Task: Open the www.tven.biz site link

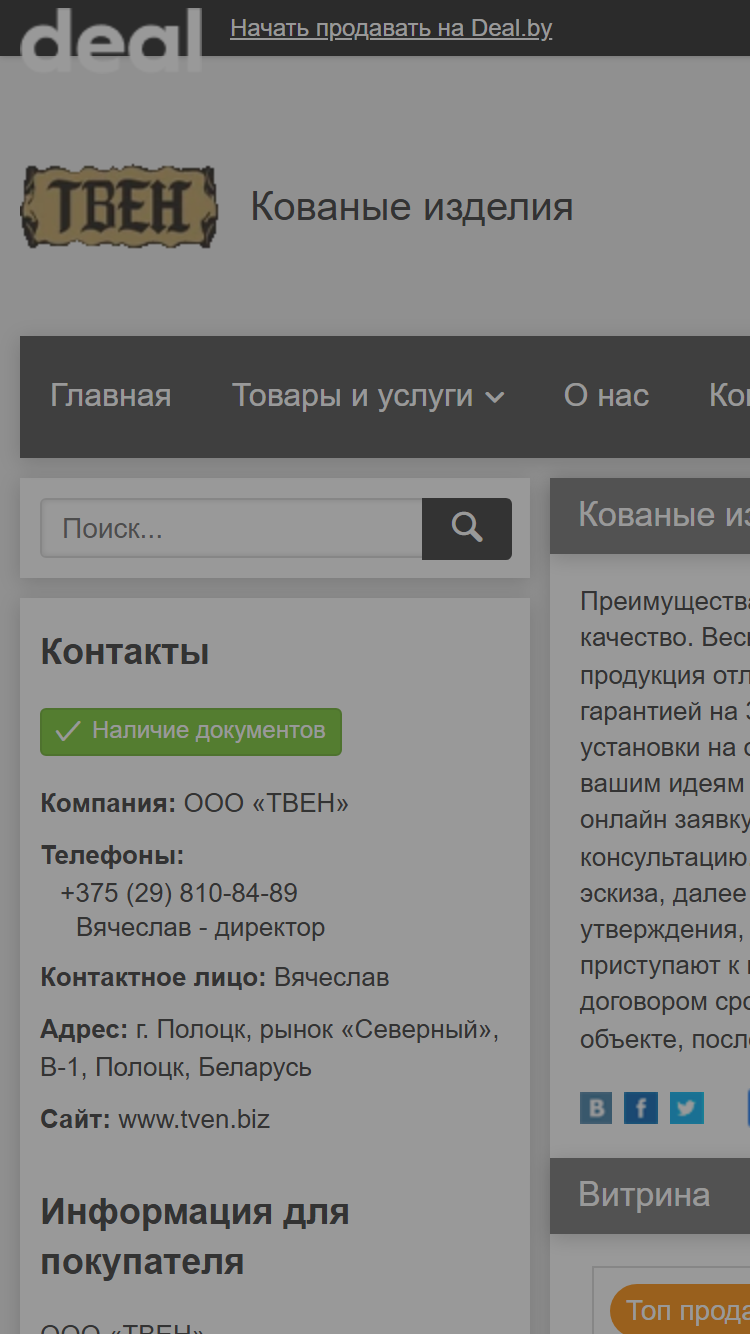Action: [194, 1118]
